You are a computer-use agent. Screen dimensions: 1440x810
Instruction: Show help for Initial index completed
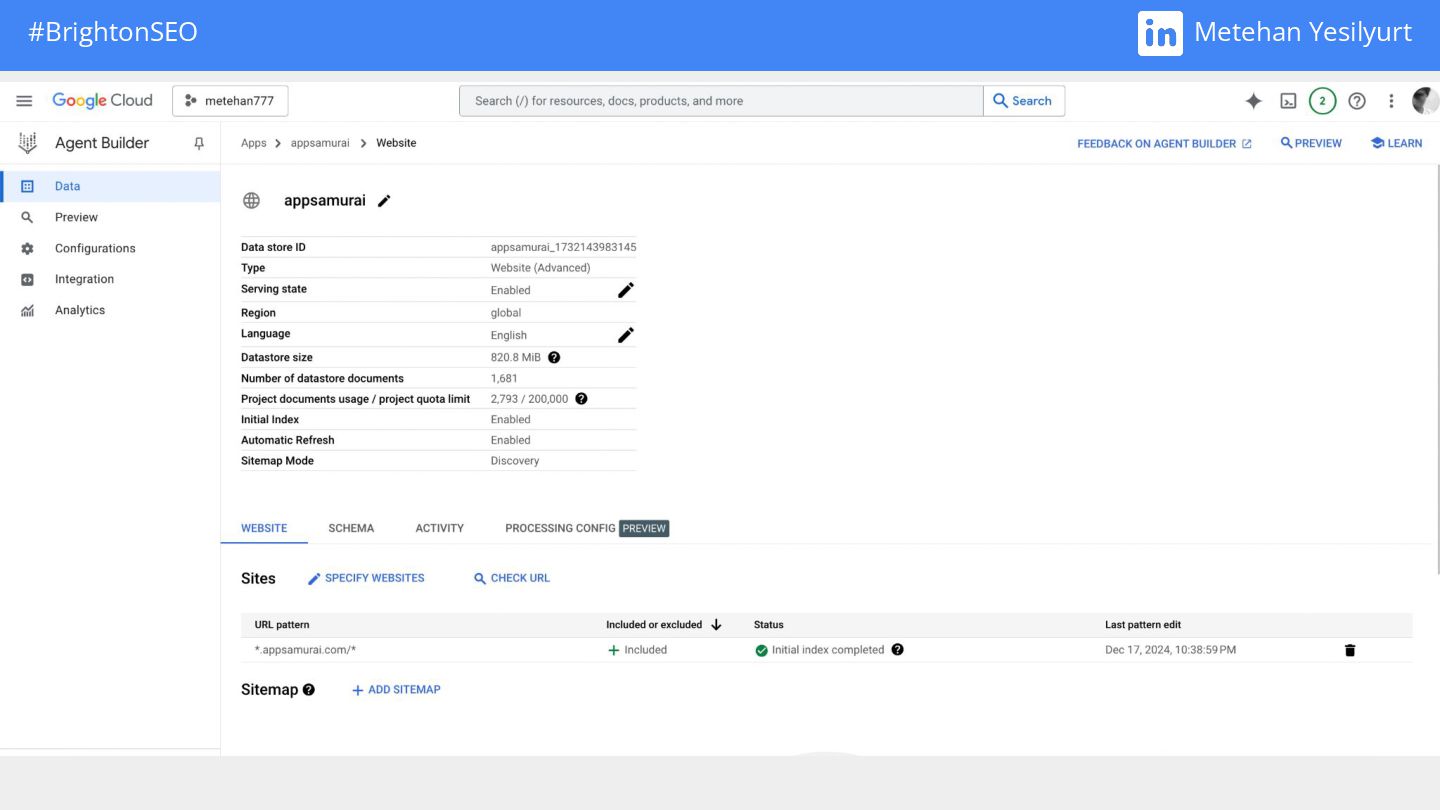(898, 649)
